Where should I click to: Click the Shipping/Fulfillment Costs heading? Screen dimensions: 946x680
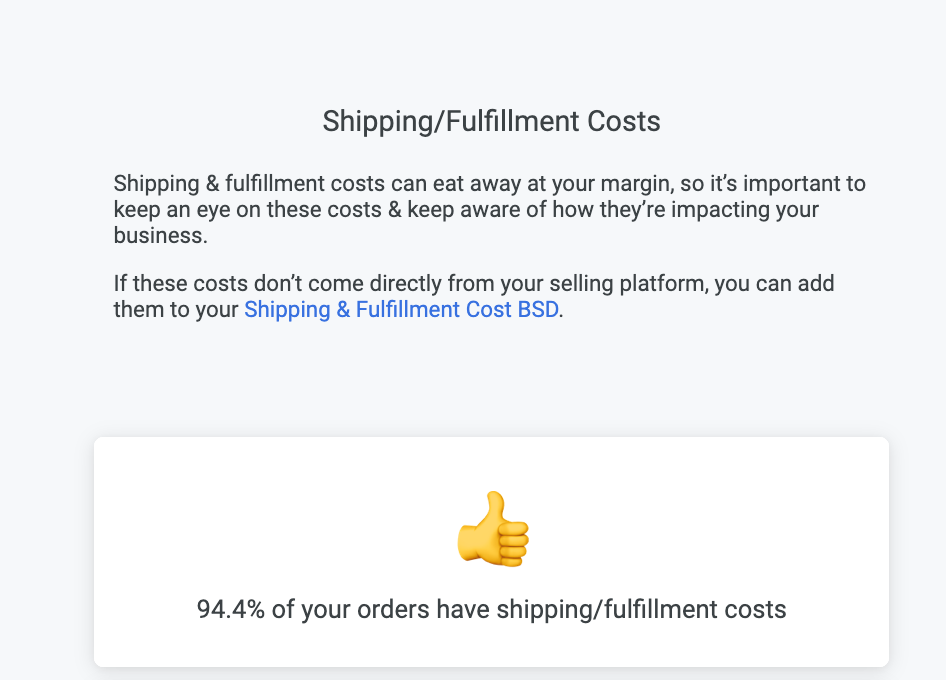pyautogui.click(x=491, y=122)
